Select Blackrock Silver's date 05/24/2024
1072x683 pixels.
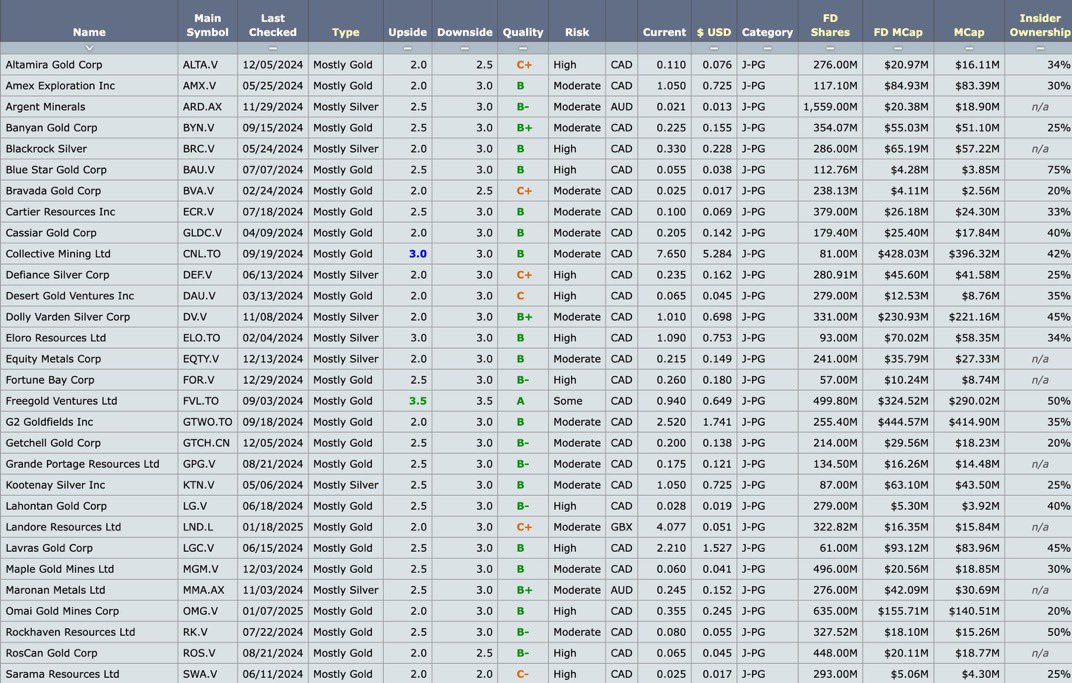pos(273,149)
